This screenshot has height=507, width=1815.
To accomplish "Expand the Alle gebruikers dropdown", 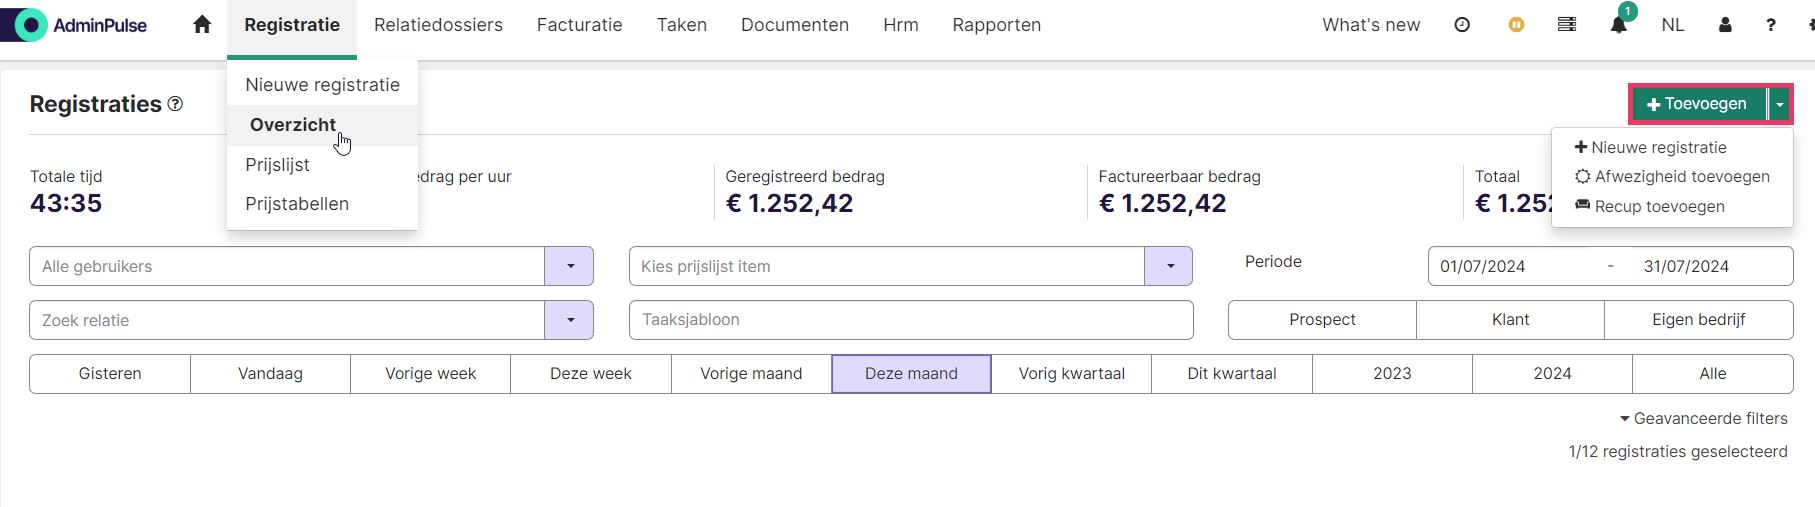I will pos(570,266).
